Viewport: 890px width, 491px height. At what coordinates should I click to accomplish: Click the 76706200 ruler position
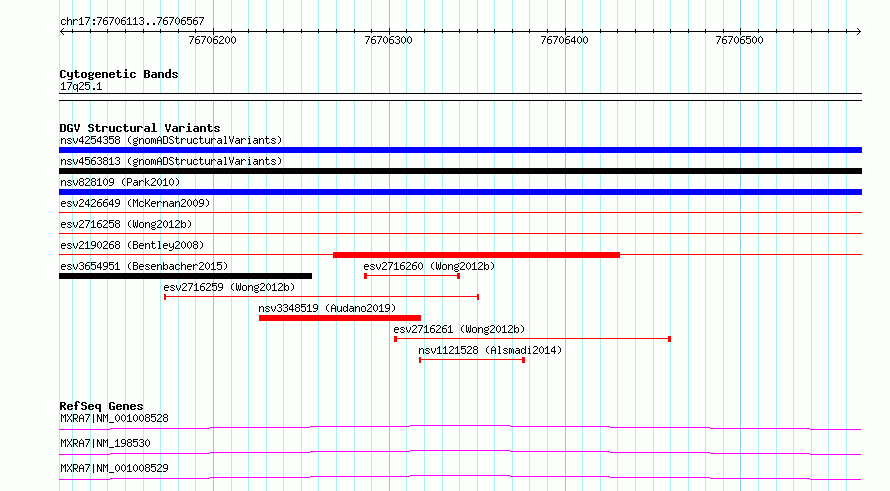(x=212, y=40)
